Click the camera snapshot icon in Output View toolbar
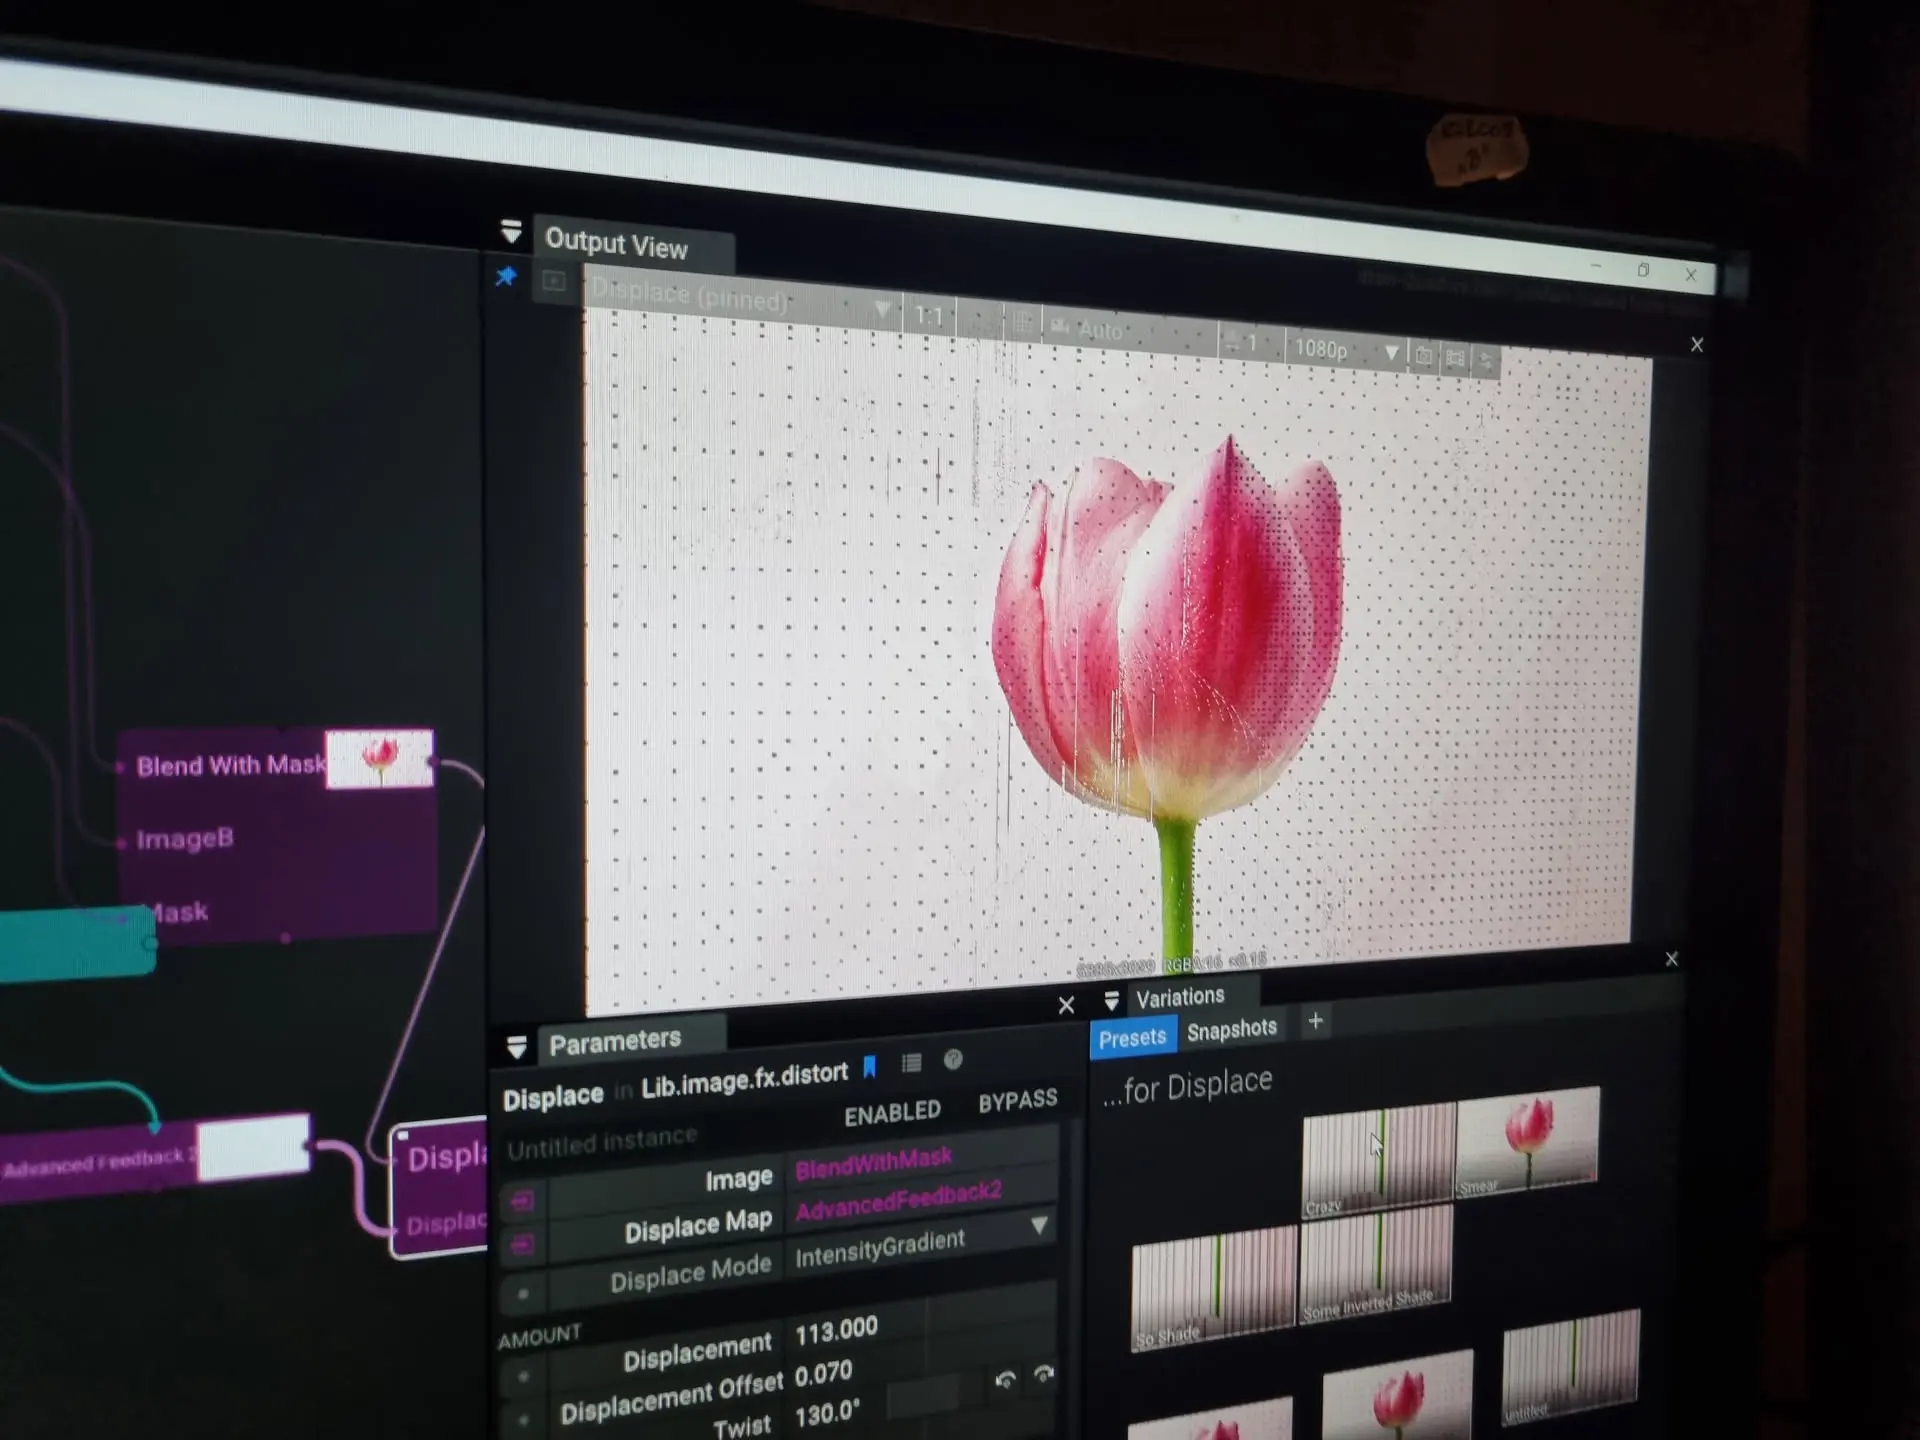The height and width of the screenshot is (1440, 1920). pyautogui.click(x=1423, y=356)
